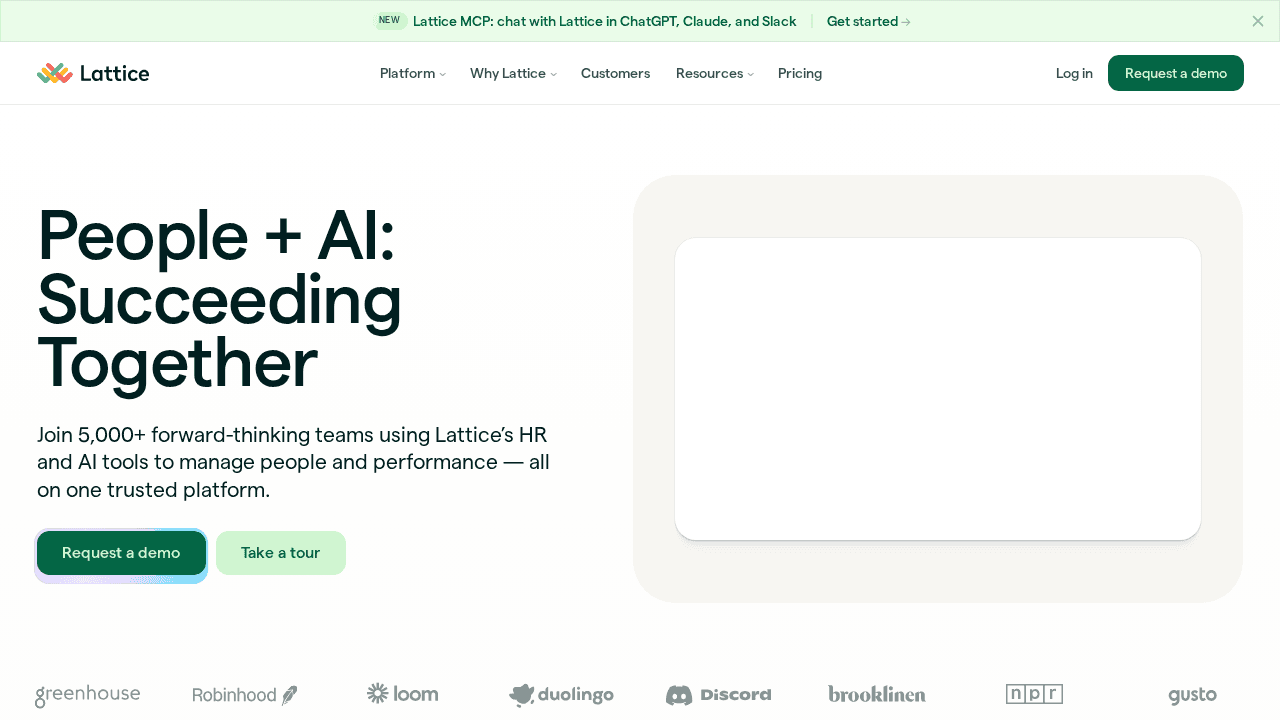Dismiss the announcement banner with the X
The height and width of the screenshot is (720, 1280).
point(1258,21)
